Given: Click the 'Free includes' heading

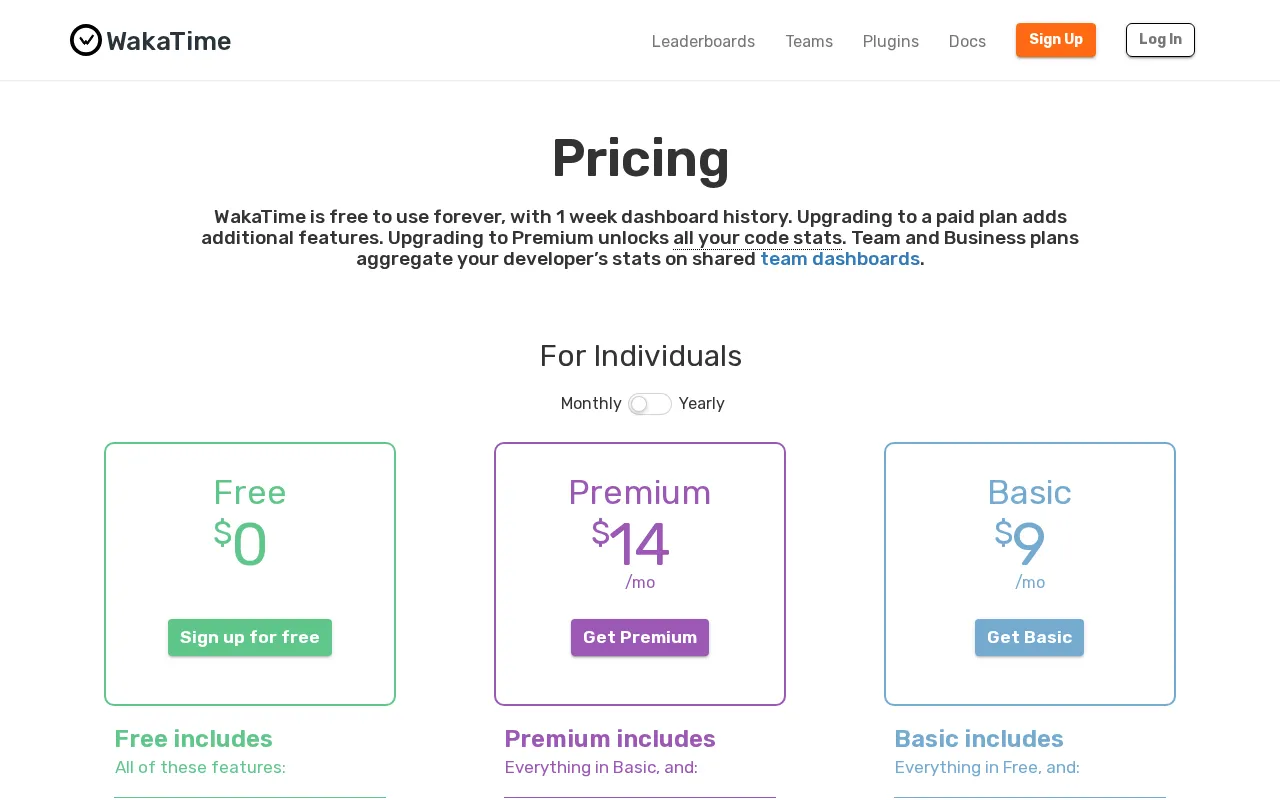Looking at the screenshot, I should click(194, 739).
